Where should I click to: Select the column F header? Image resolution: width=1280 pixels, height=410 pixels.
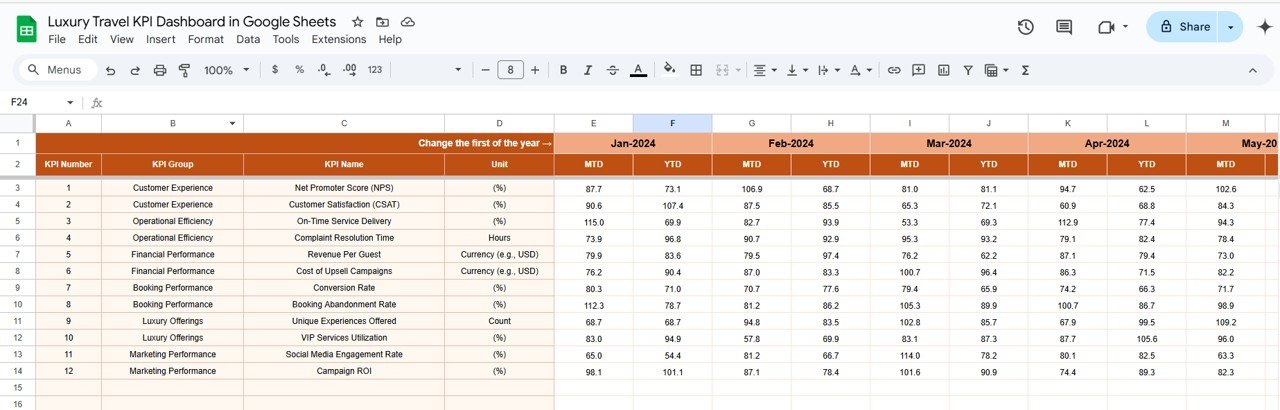pos(673,123)
